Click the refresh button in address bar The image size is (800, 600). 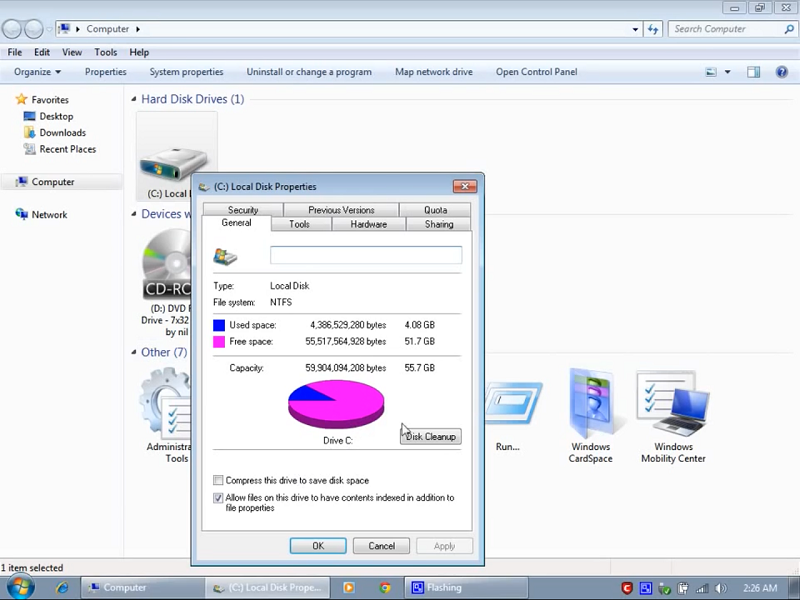[653, 29]
